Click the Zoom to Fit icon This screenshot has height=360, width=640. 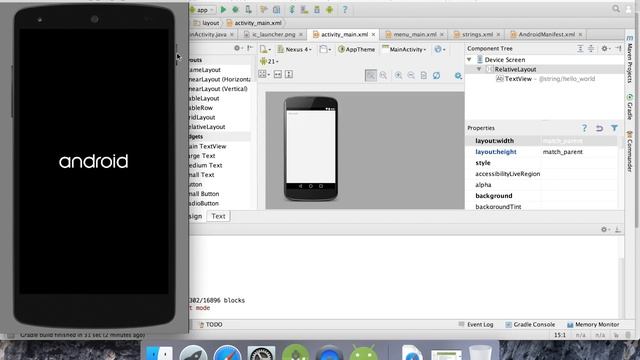[371, 75]
